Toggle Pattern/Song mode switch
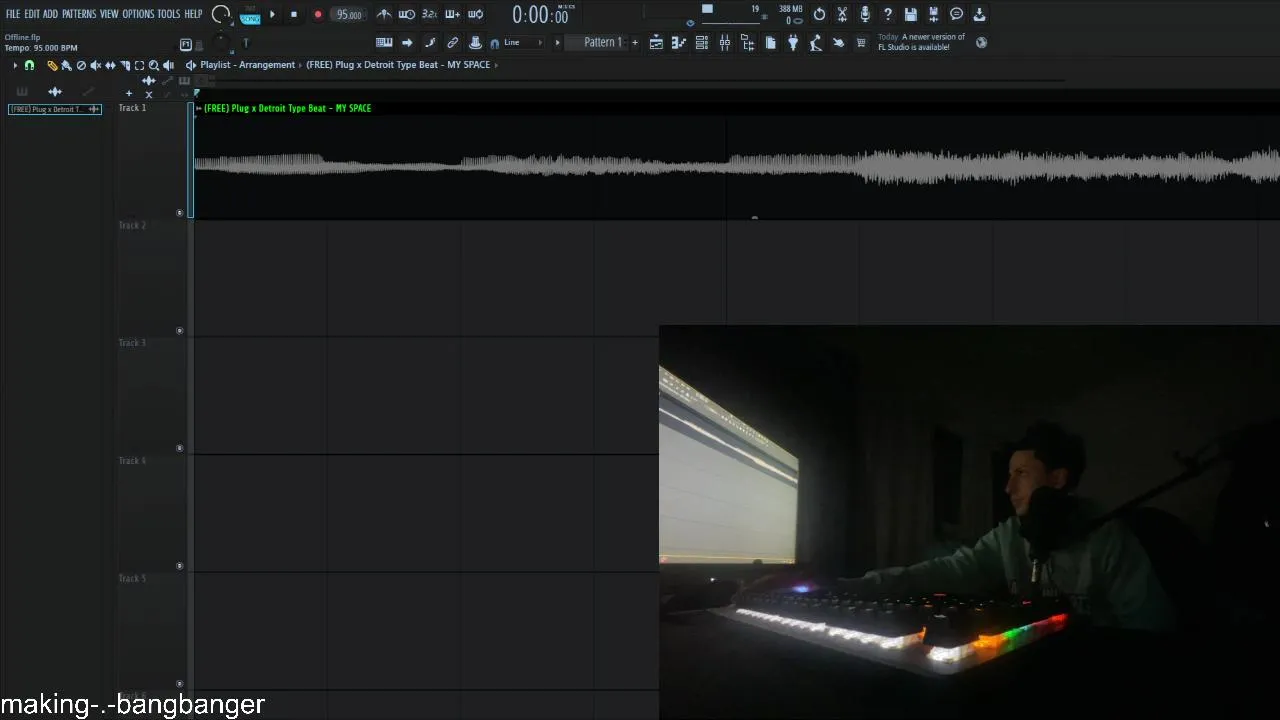This screenshot has height=720, width=1280. [x=250, y=15]
